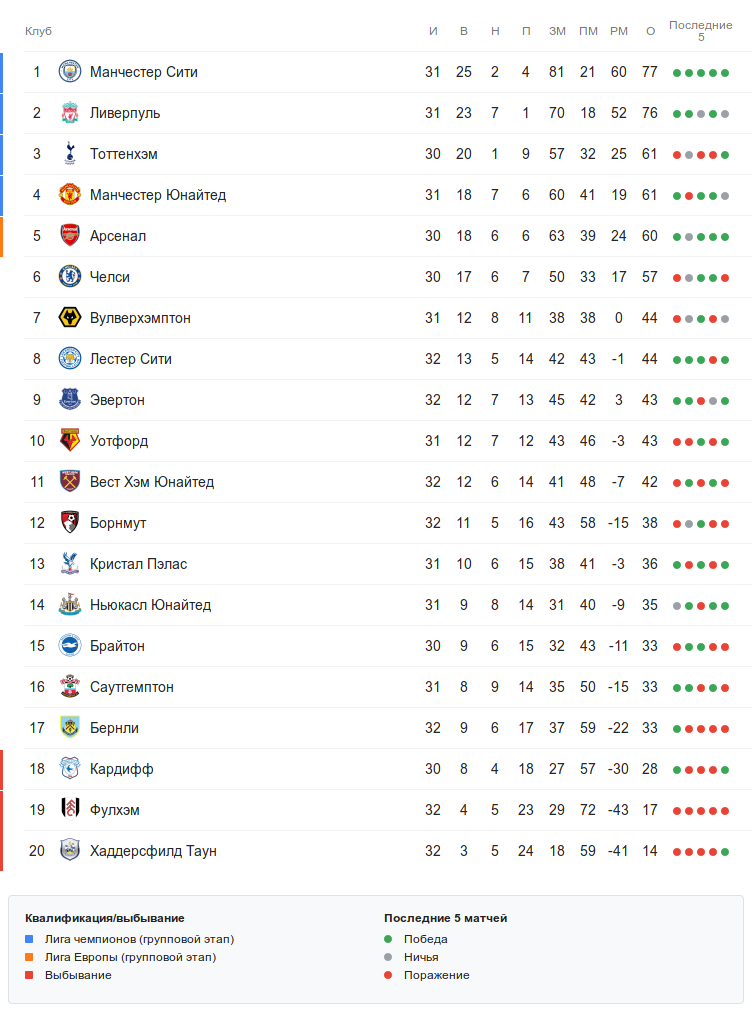Screen dimensions: 752x1012
Task: Click the green Победа legend dot
Action: (x=388, y=939)
